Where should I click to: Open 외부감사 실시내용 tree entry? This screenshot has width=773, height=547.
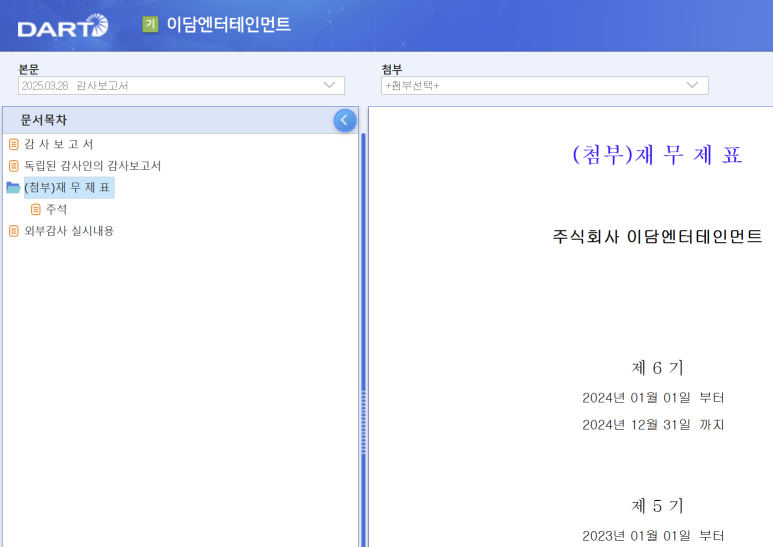pyautogui.click(x=69, y=231)
